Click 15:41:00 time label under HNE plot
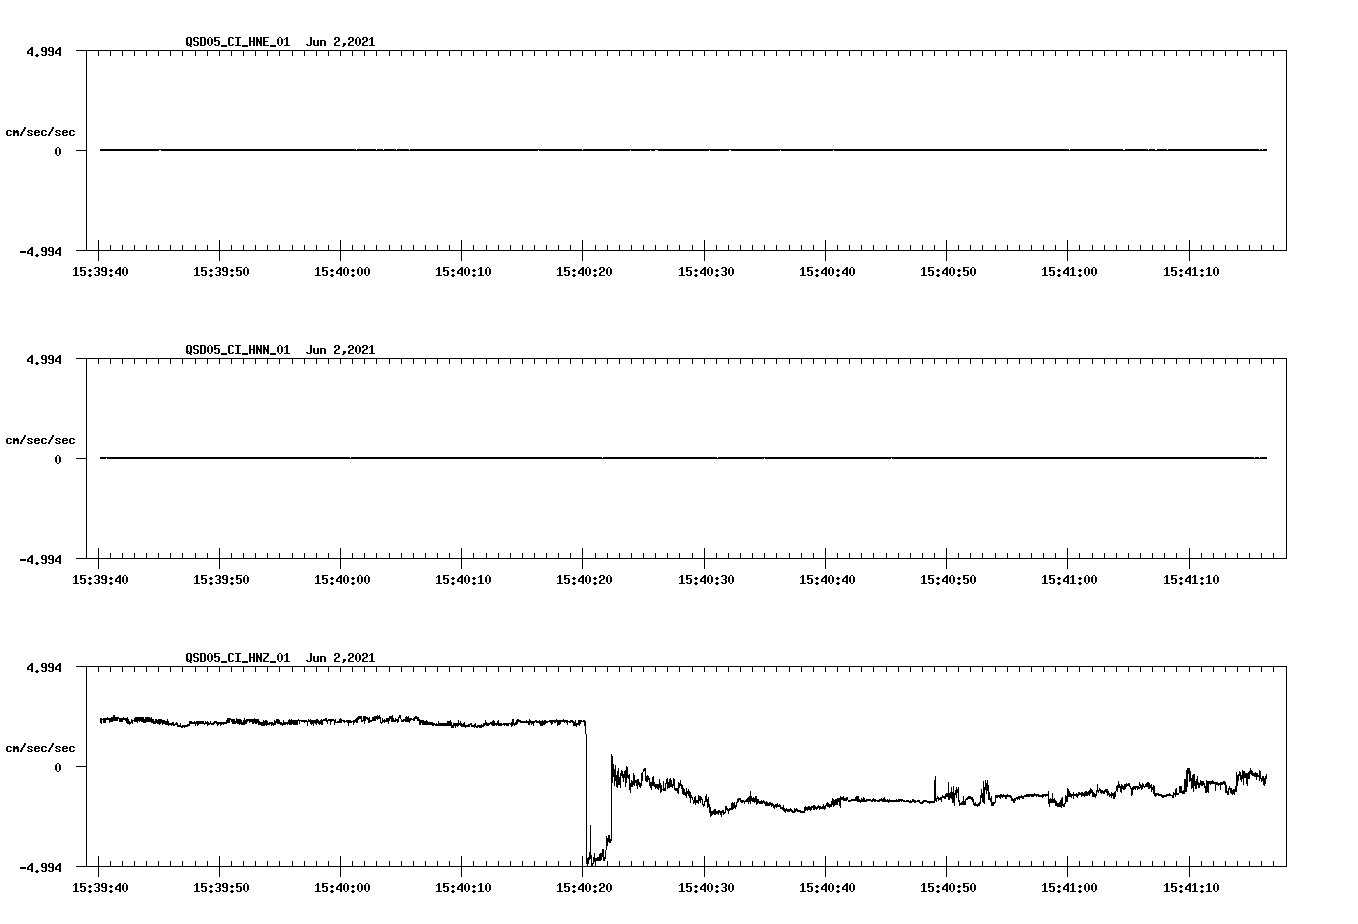1358x924 pixels. [1069, 271]
